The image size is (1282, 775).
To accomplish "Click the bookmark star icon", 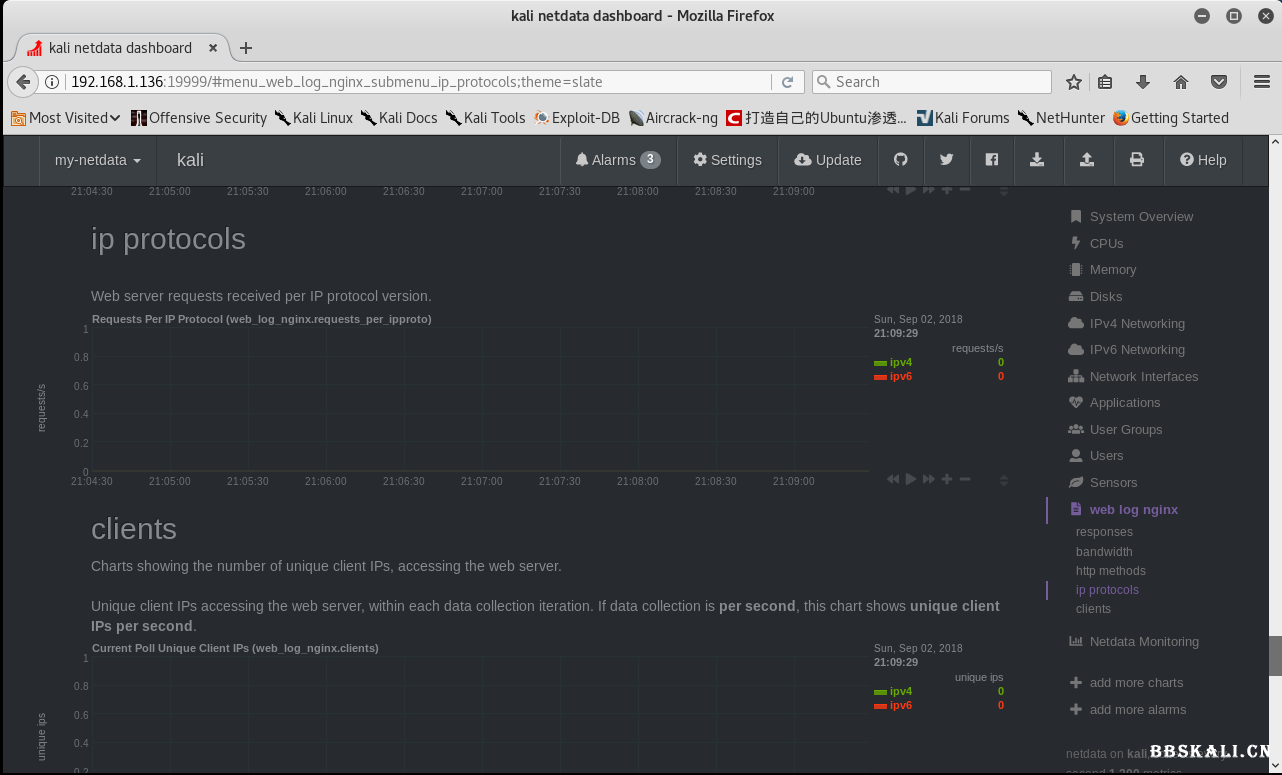I will point(1074,82).
